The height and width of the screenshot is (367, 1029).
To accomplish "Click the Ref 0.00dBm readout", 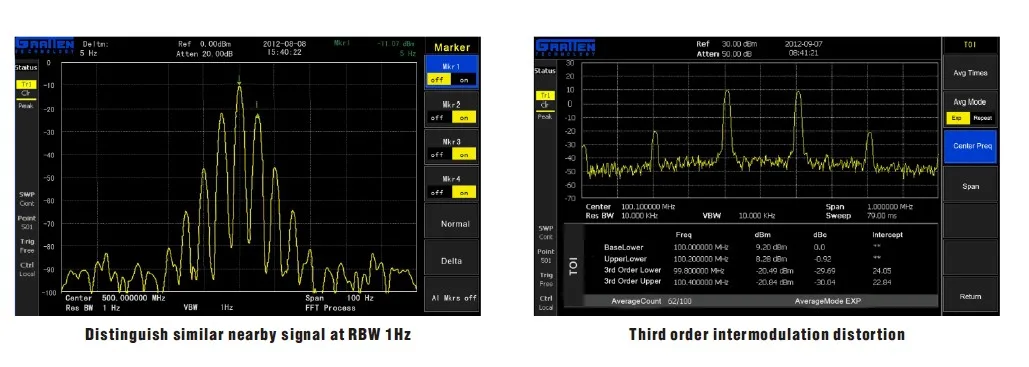I will (x=204, y=44).
